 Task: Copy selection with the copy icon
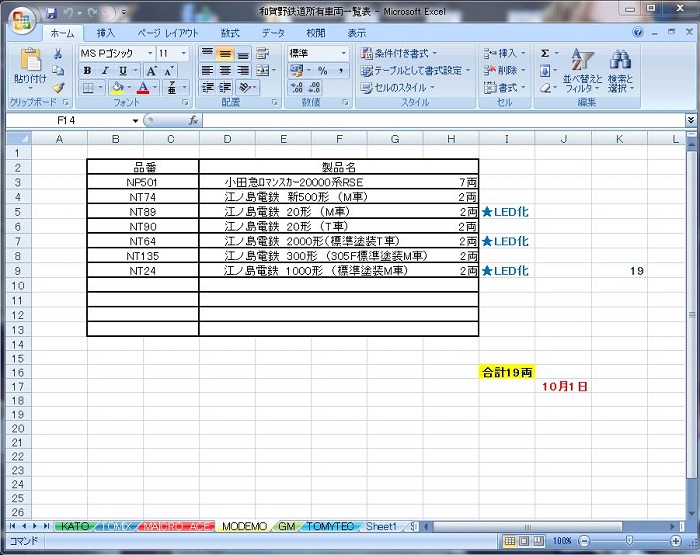[x=58, y=71]
